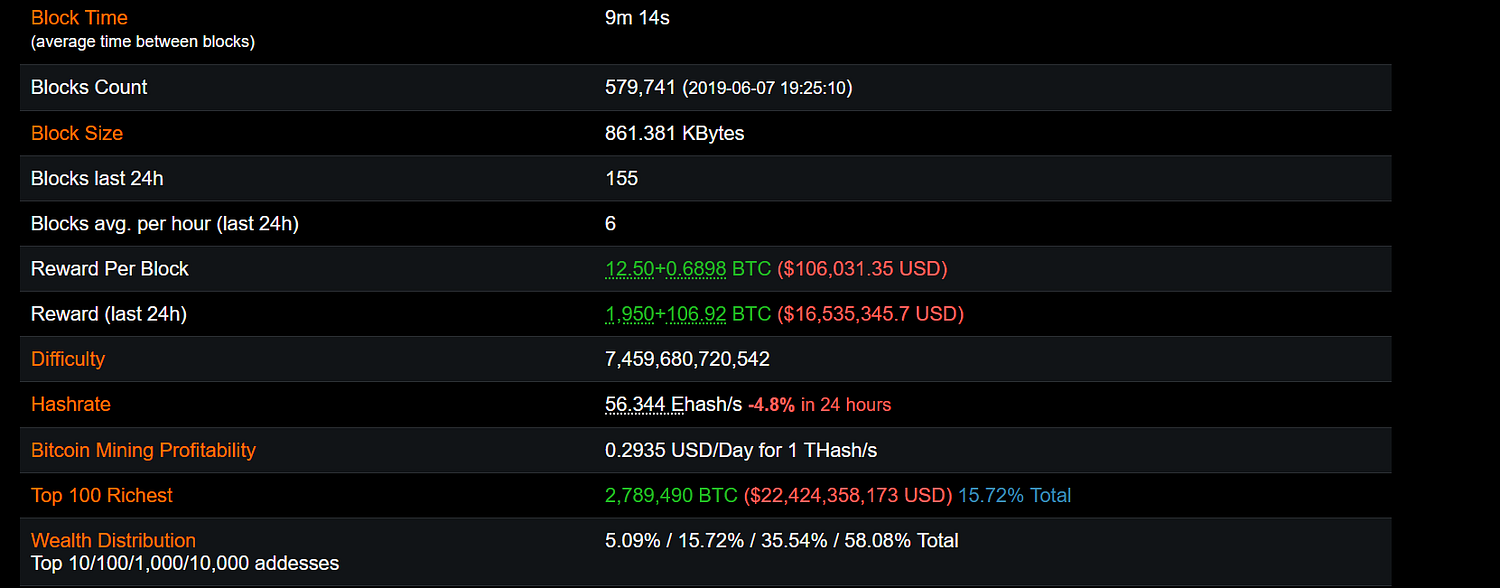Click the 1,950 last 24h reward value
The height and width of the screenshot is (588, 1500).
[629, 314]
